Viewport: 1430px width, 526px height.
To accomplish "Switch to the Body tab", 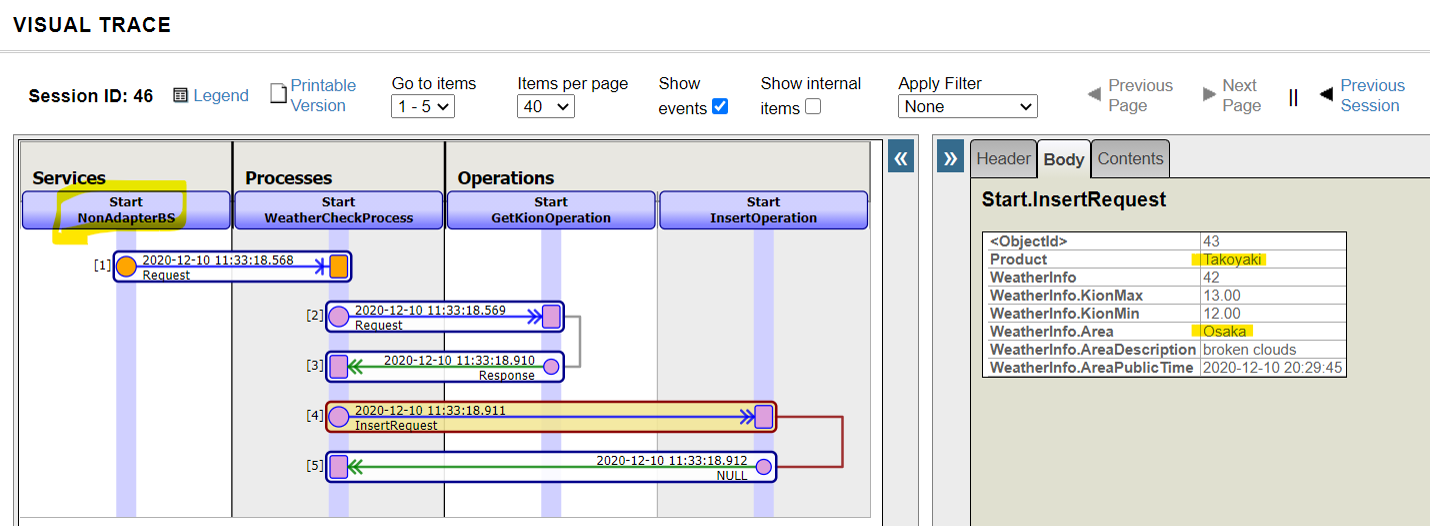I will 1064,159.
